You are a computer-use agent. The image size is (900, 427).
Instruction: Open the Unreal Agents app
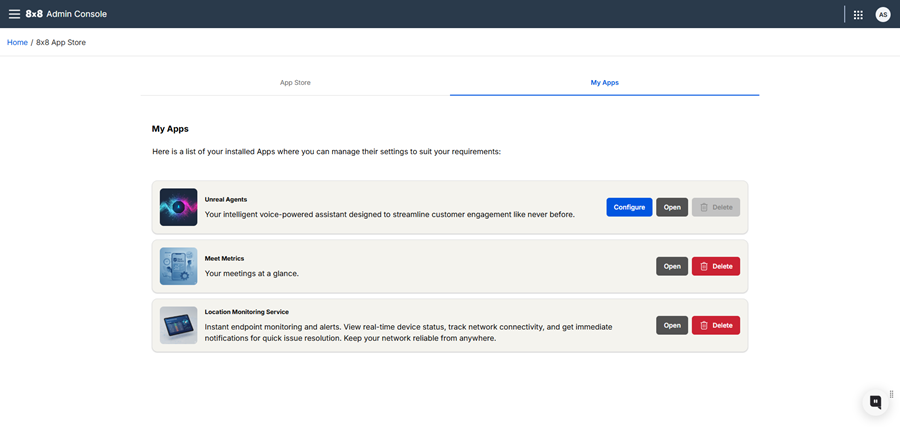click(672, 207)
